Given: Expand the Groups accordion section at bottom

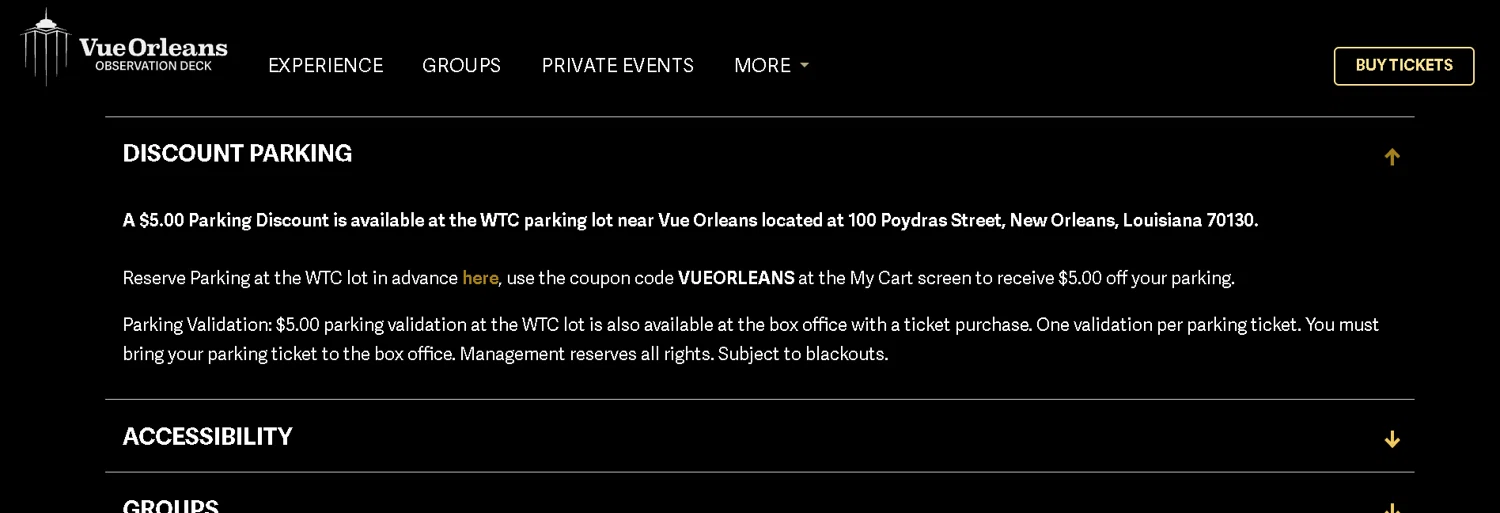Looking at the screenshot, I should point(171,505).
